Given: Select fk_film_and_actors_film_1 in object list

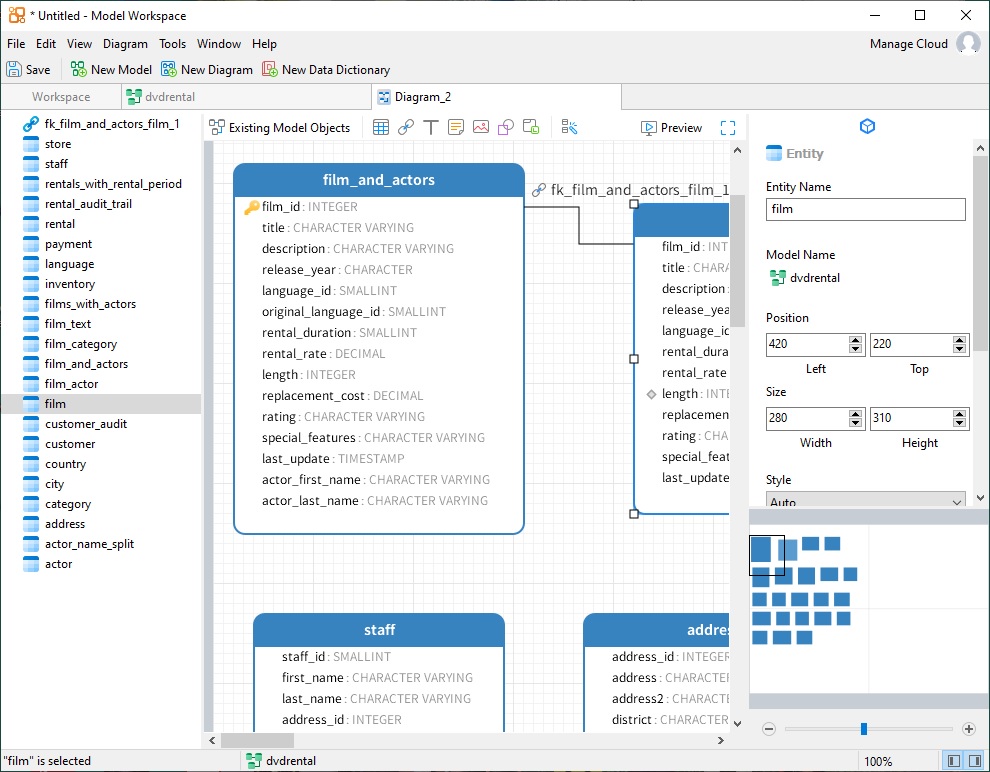Looking at the screenshot, I should click(x=101, y=124).
